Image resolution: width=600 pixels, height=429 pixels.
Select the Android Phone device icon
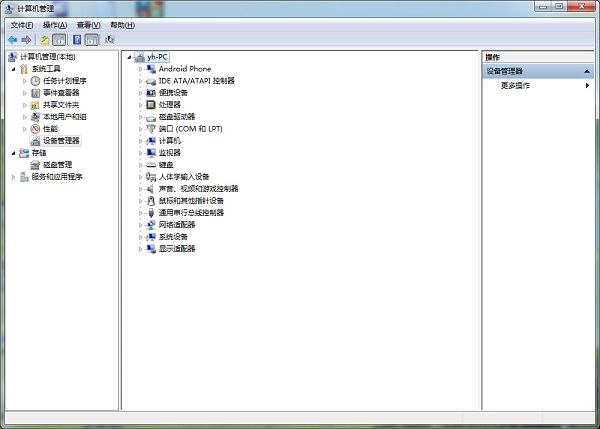coord(151,69)
